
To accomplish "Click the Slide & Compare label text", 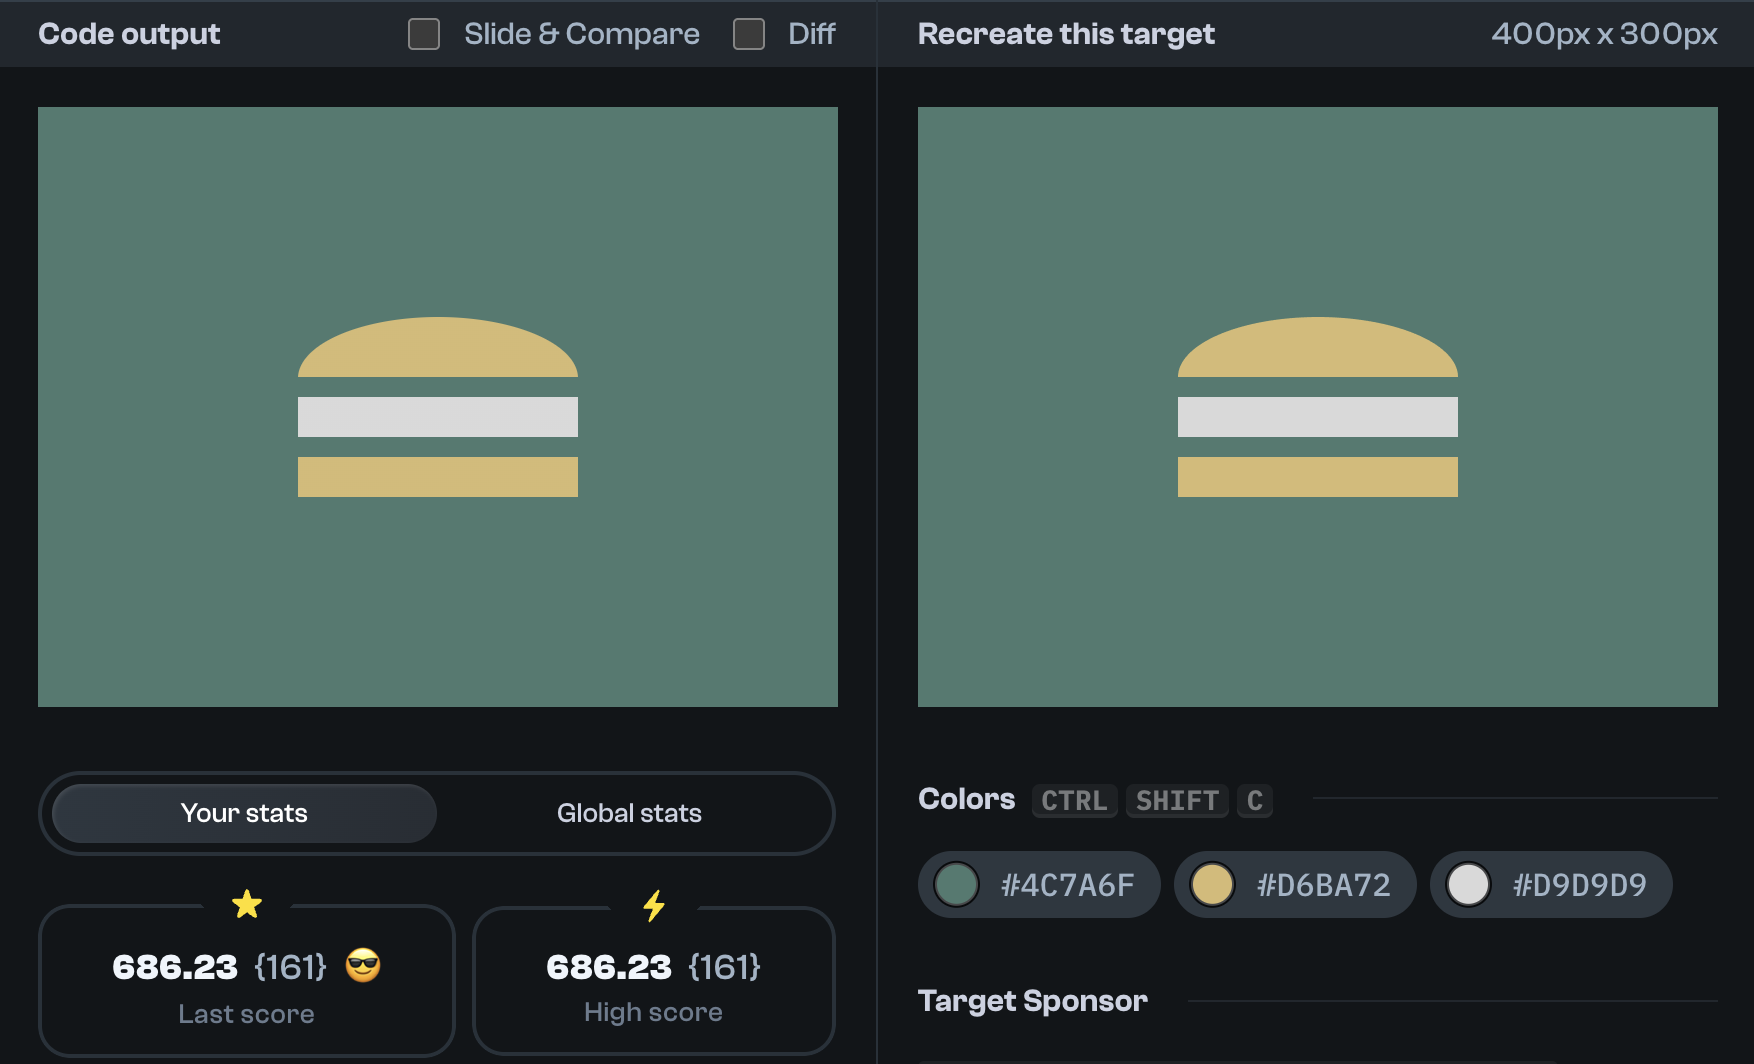I will tap(582, 34).
